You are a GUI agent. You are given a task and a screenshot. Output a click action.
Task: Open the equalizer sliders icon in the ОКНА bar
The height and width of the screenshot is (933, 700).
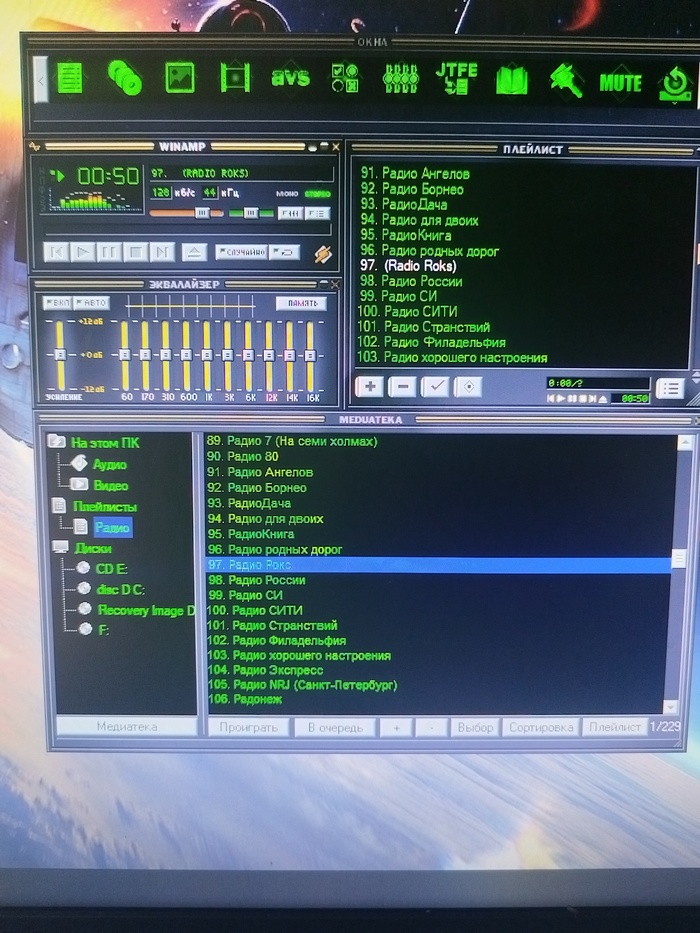coord(401,79)
